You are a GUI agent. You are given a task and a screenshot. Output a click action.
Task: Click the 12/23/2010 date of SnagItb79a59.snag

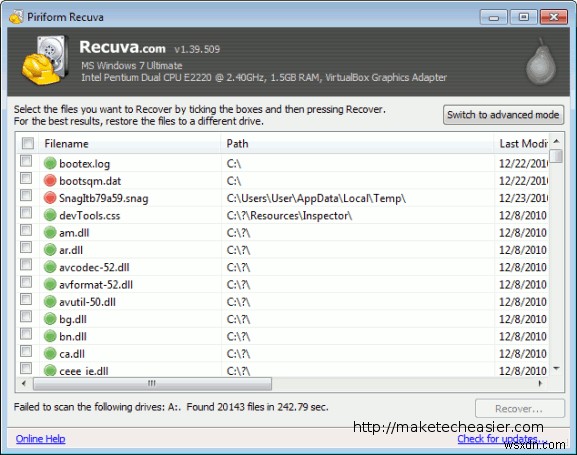[523, 198]
